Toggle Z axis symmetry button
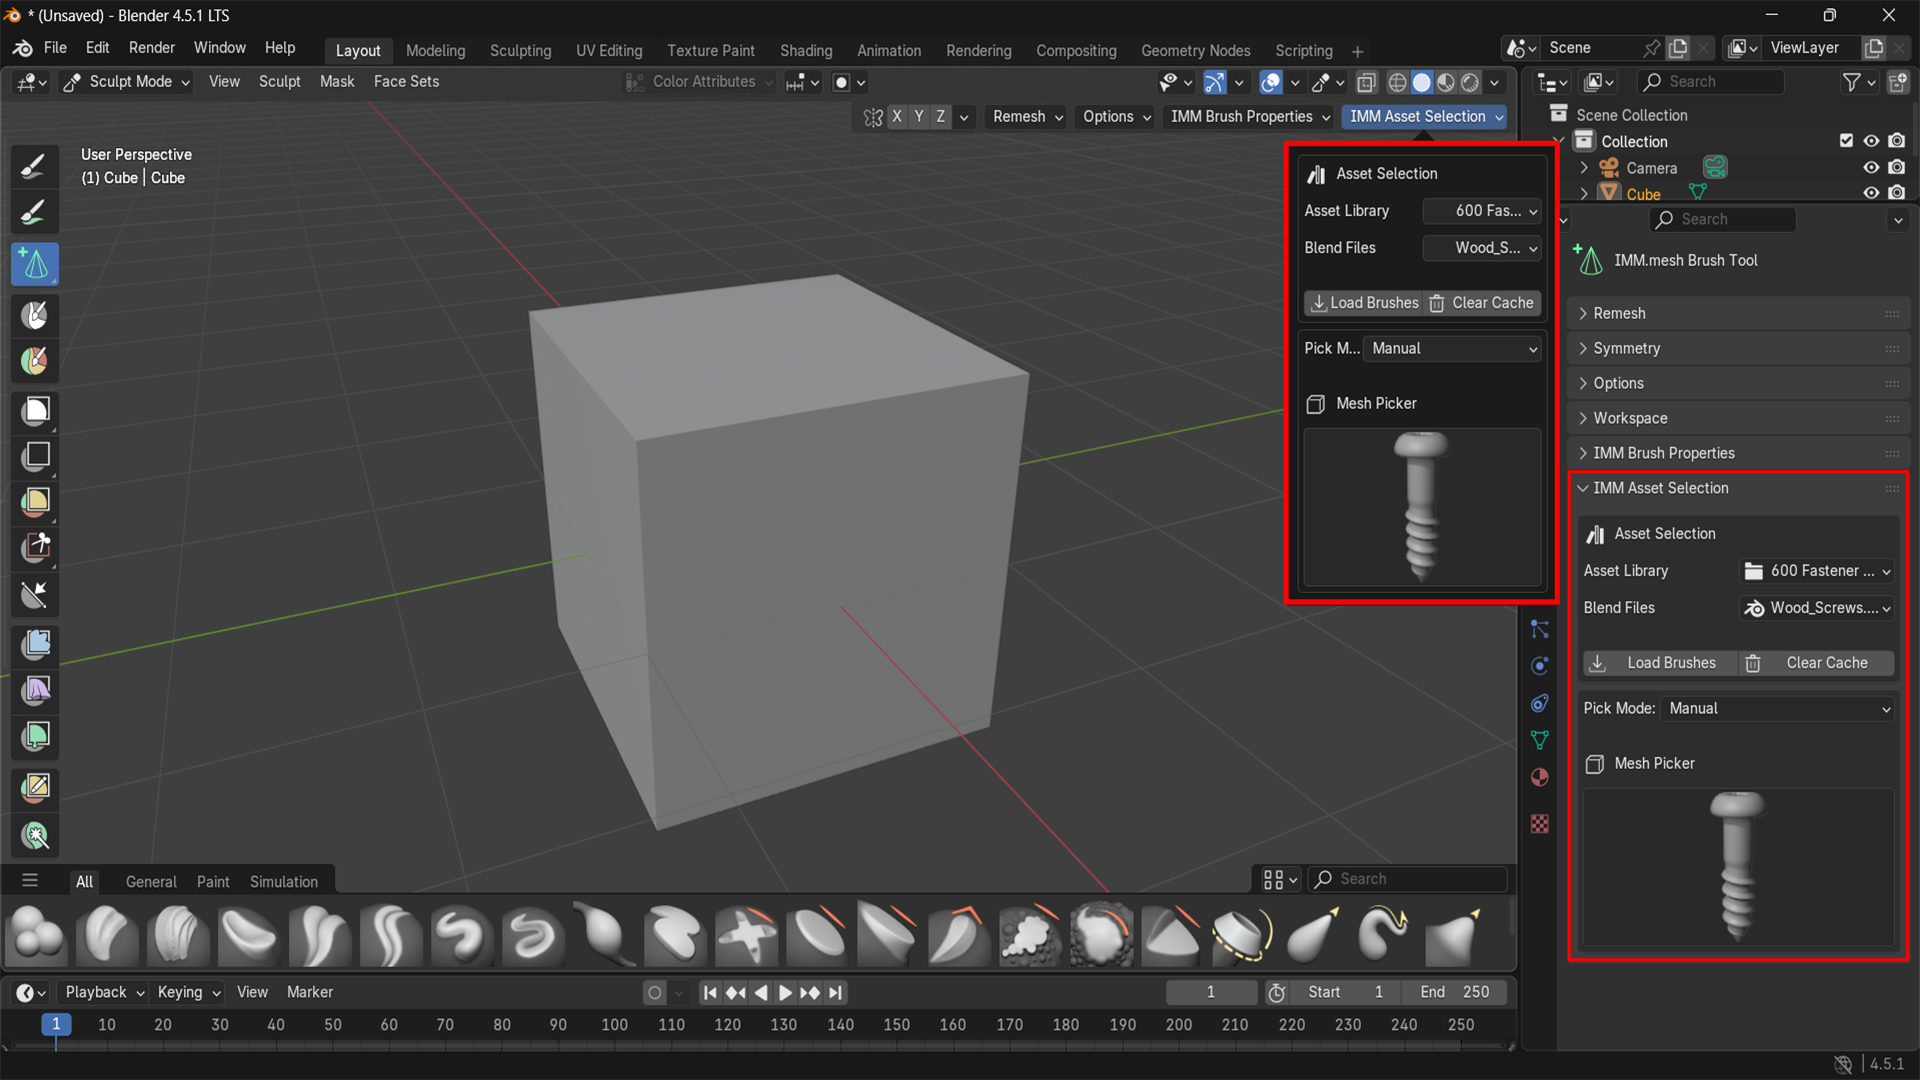The image size is (1920, 1080). (x=941, y=116)
